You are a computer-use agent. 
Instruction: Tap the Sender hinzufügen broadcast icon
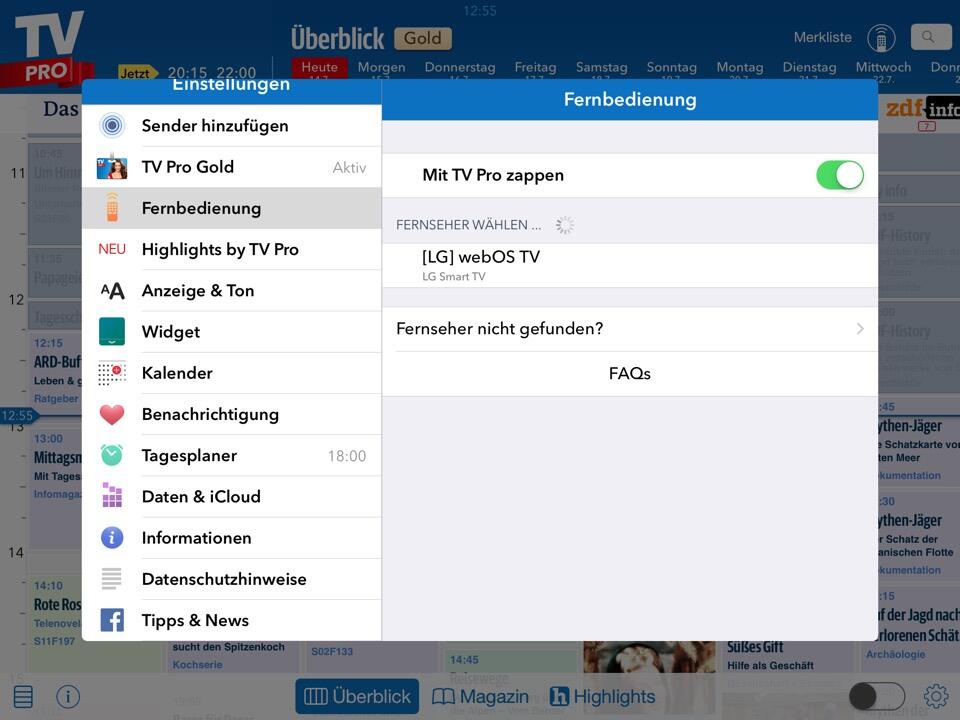tap(112, 126)
